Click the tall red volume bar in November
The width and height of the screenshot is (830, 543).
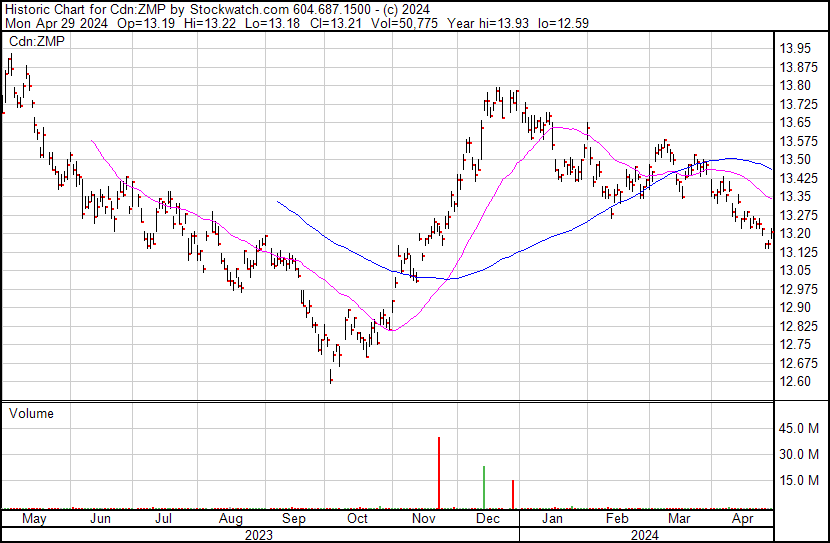point(439,473)
